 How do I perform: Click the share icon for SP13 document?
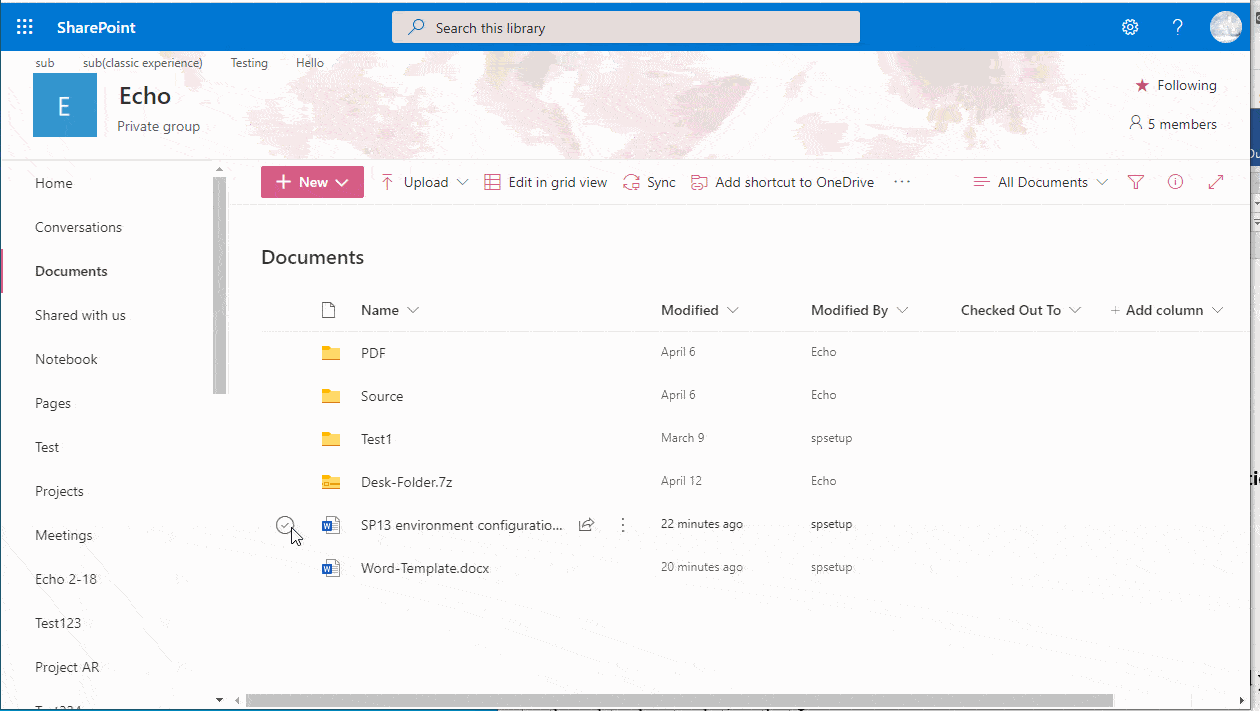[x=587, y=524]
